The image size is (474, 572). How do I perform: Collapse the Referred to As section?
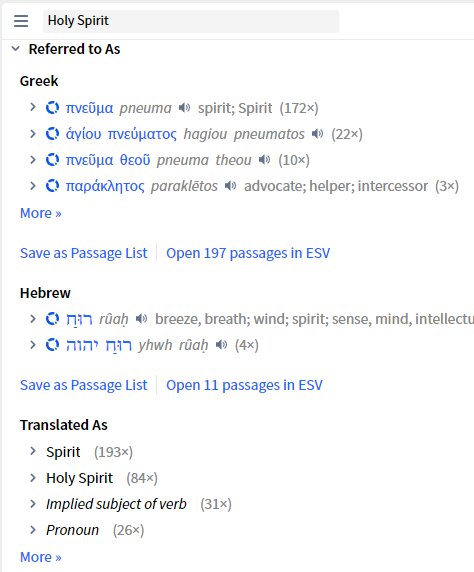(x=15, y=49)
